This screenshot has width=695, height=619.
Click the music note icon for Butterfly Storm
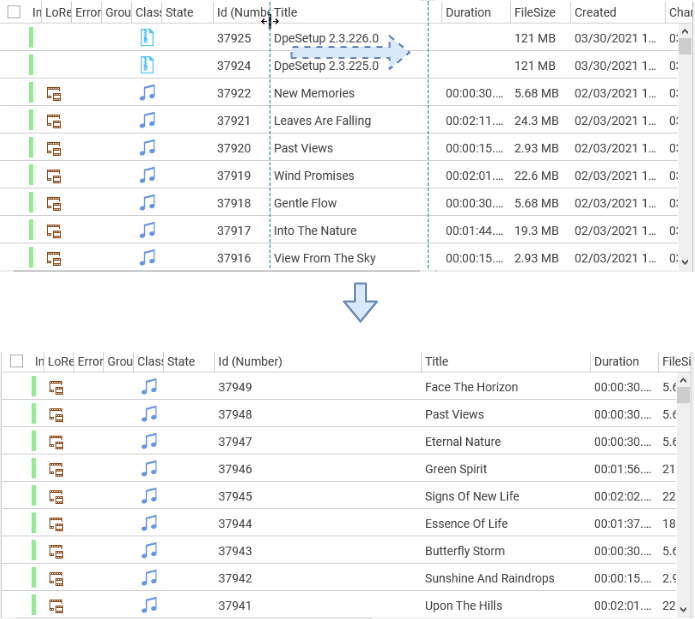point(149,550)
